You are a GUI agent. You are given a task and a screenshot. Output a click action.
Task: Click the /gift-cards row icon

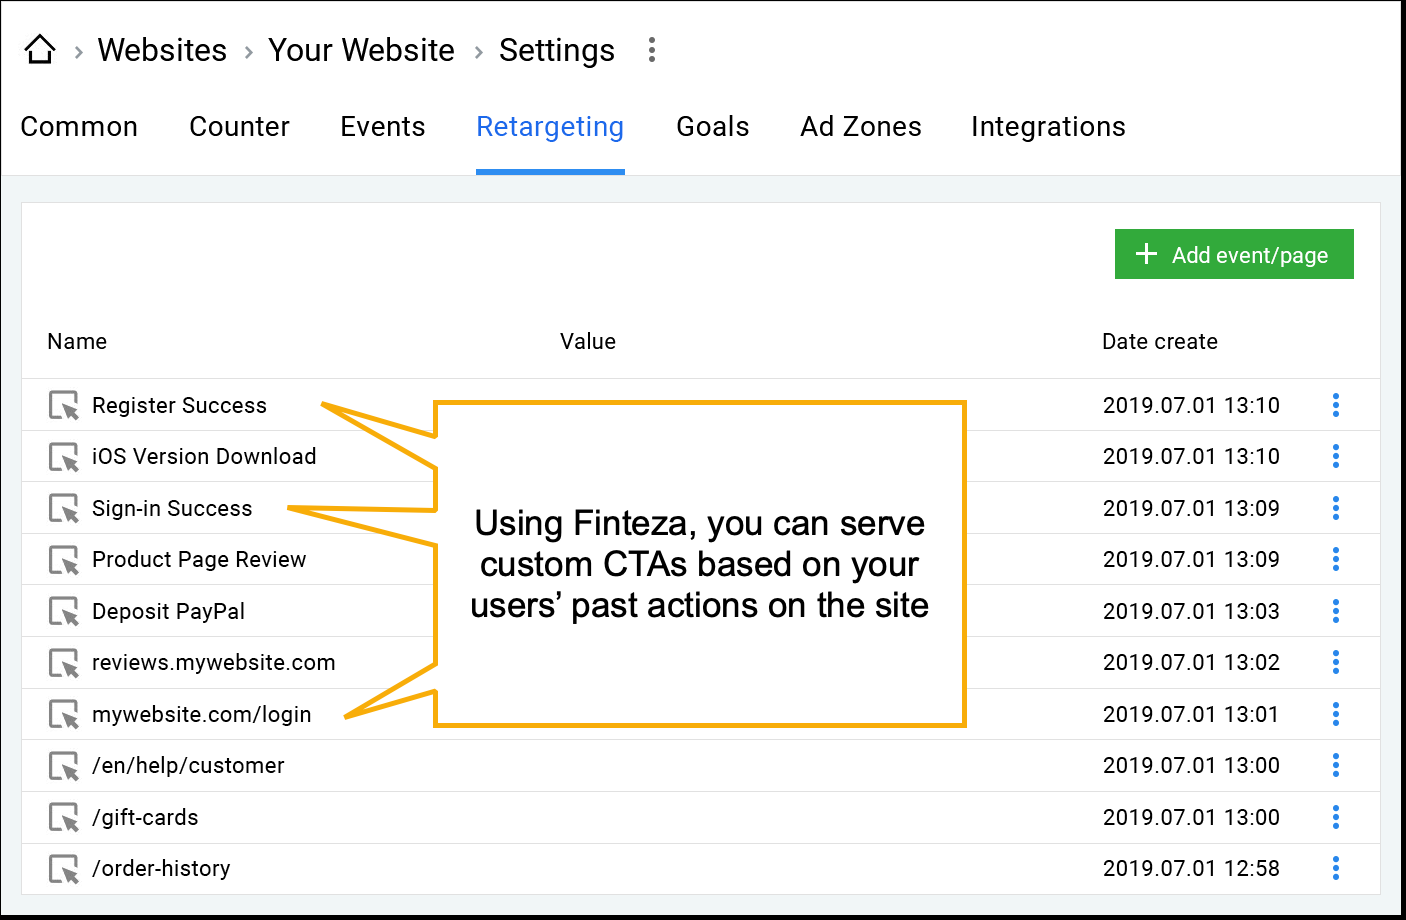(x=64, y=817)
